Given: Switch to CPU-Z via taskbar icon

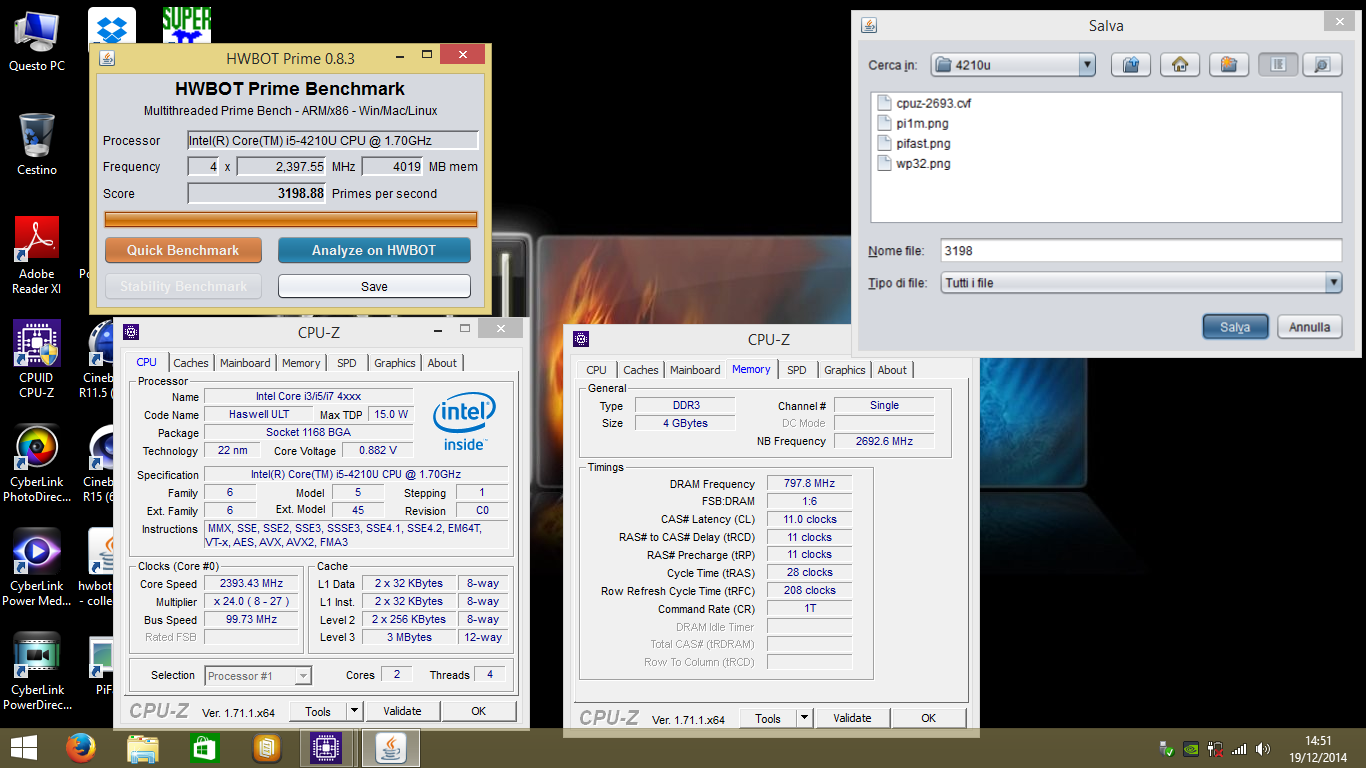Looking at the screenshot, I should click(x=328, y=748).
